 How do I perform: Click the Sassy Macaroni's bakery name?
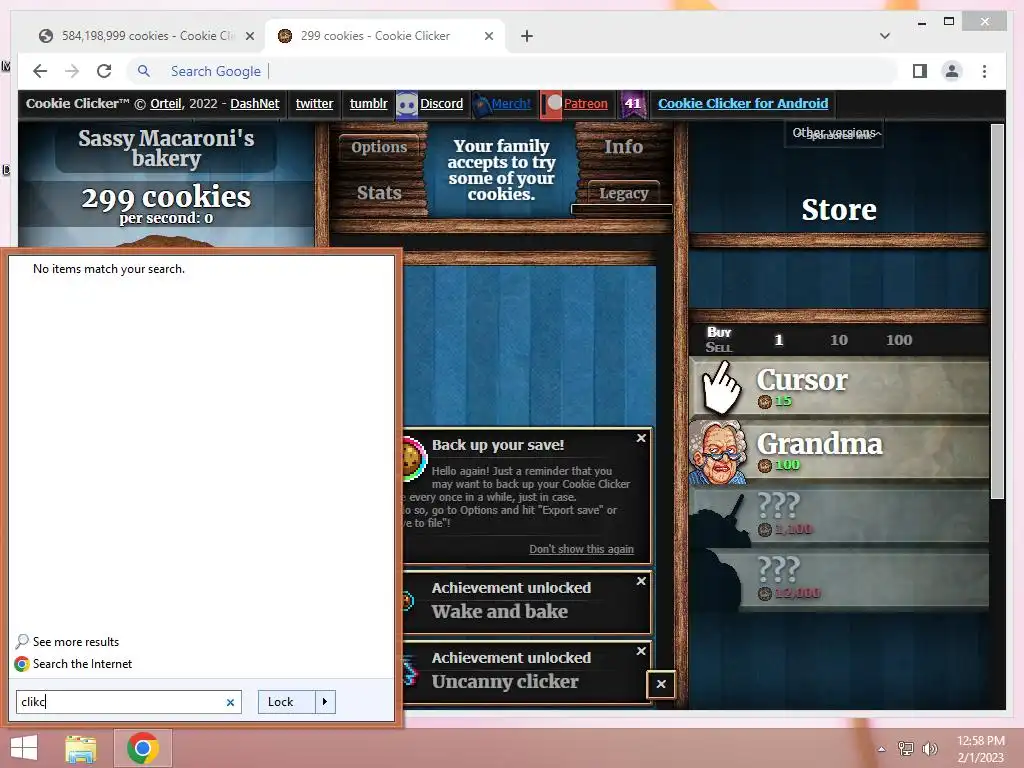point(166,148)
